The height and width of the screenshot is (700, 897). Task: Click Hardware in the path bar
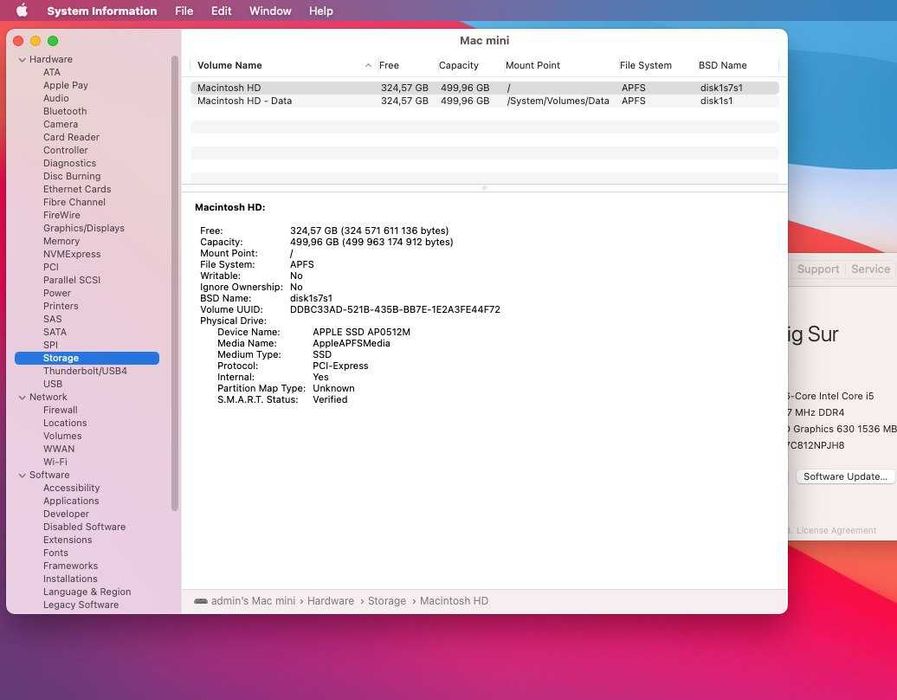331,601
